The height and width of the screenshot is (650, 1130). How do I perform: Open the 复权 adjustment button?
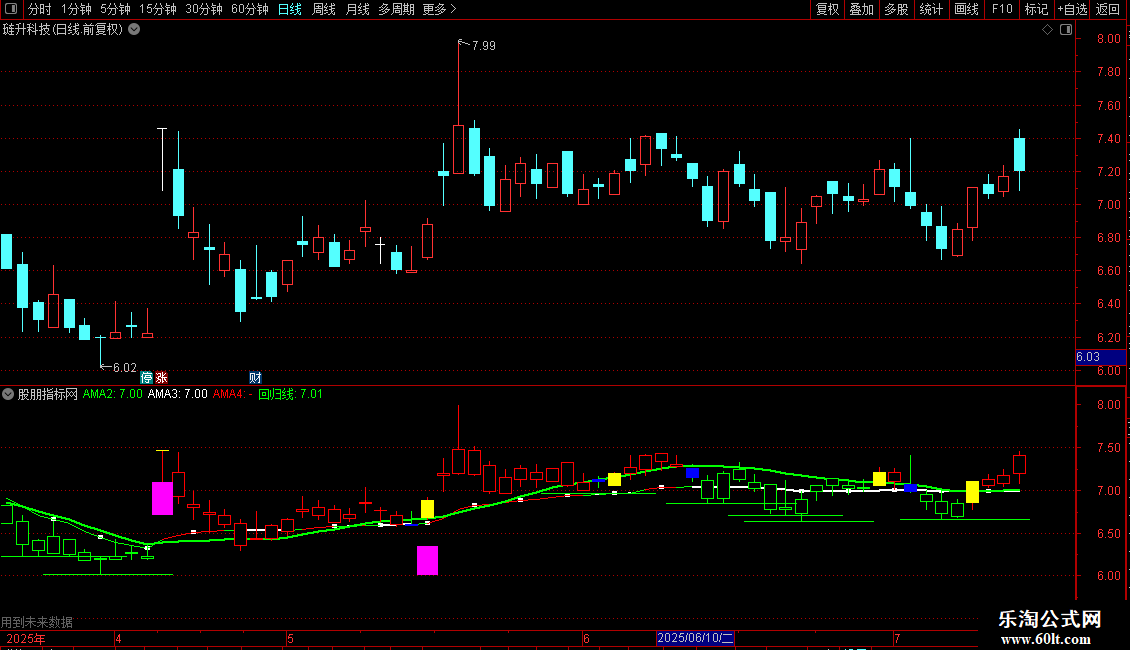tap(827, 9)
